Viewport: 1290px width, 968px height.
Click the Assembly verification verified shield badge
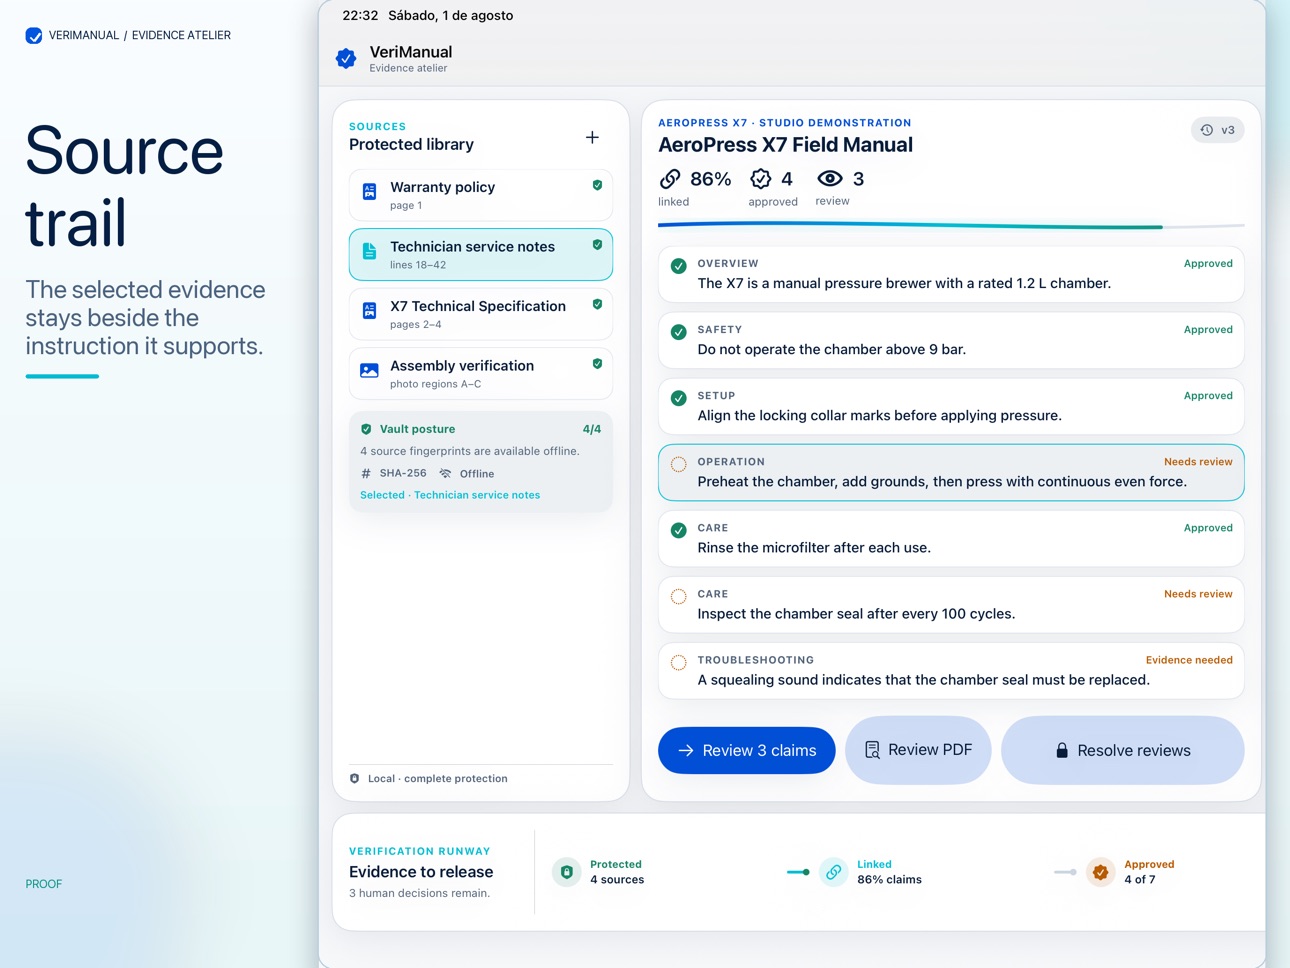(x=597, y=364)
